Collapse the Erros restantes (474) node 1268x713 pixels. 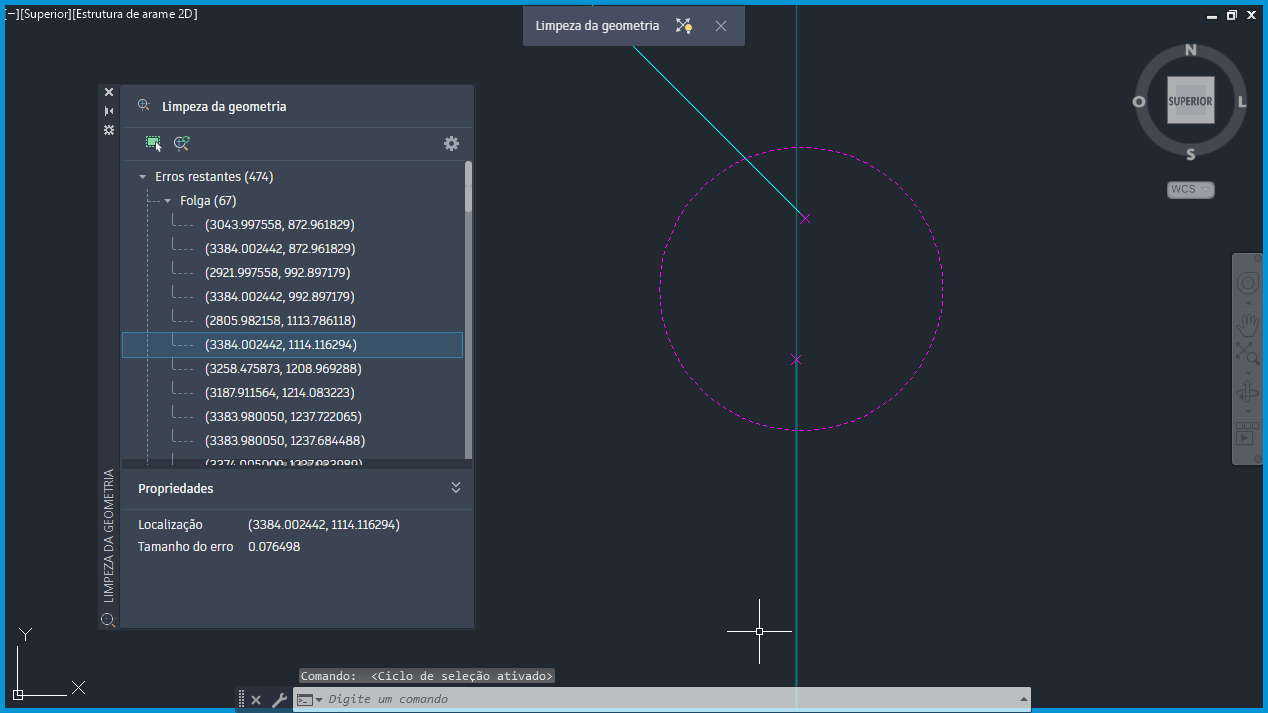[143, 177]
